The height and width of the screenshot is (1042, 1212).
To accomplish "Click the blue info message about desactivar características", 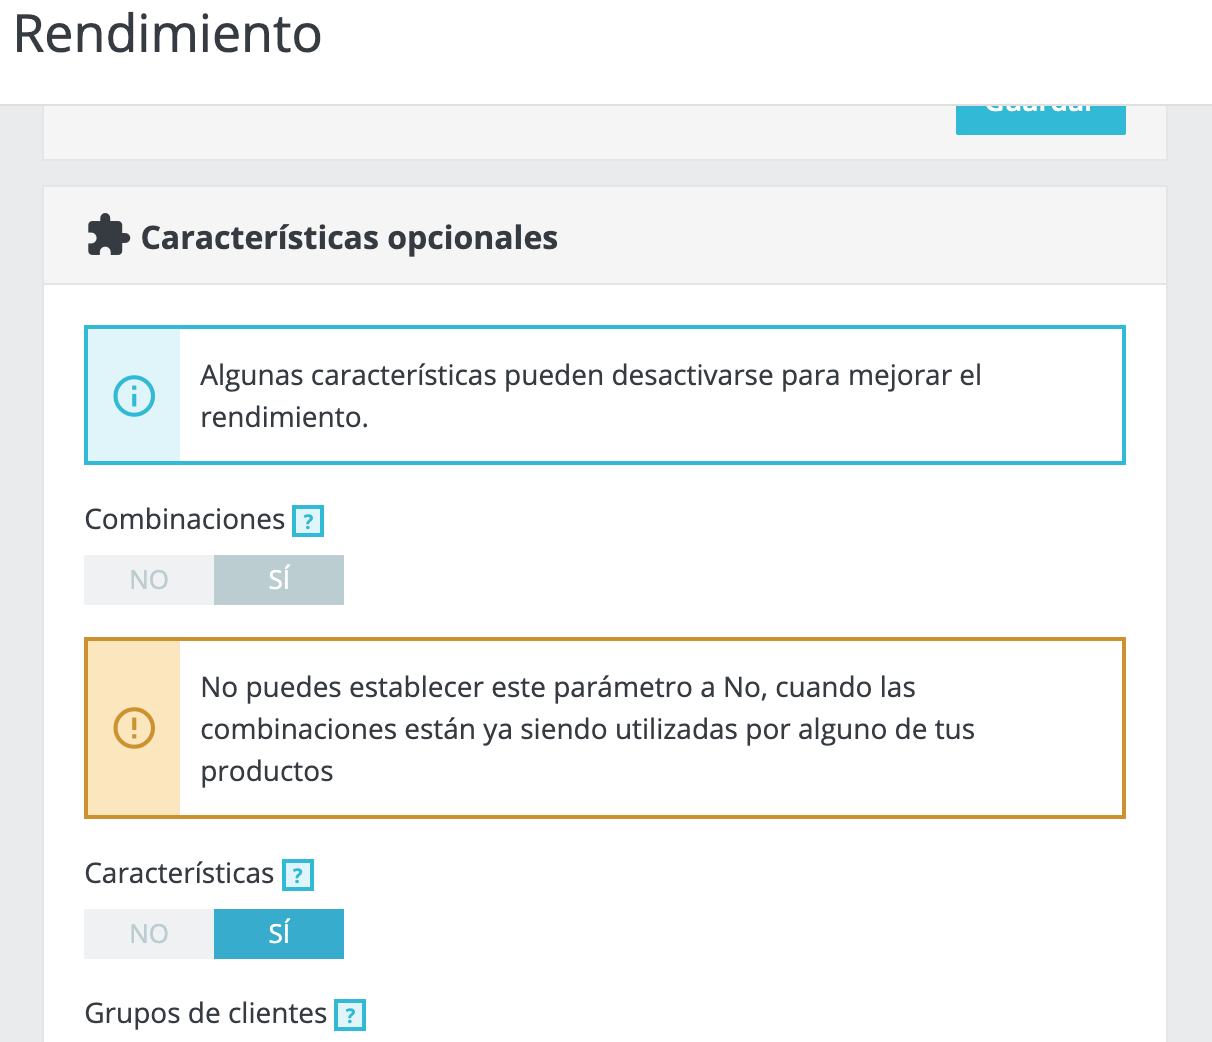I will coord(605,395).
